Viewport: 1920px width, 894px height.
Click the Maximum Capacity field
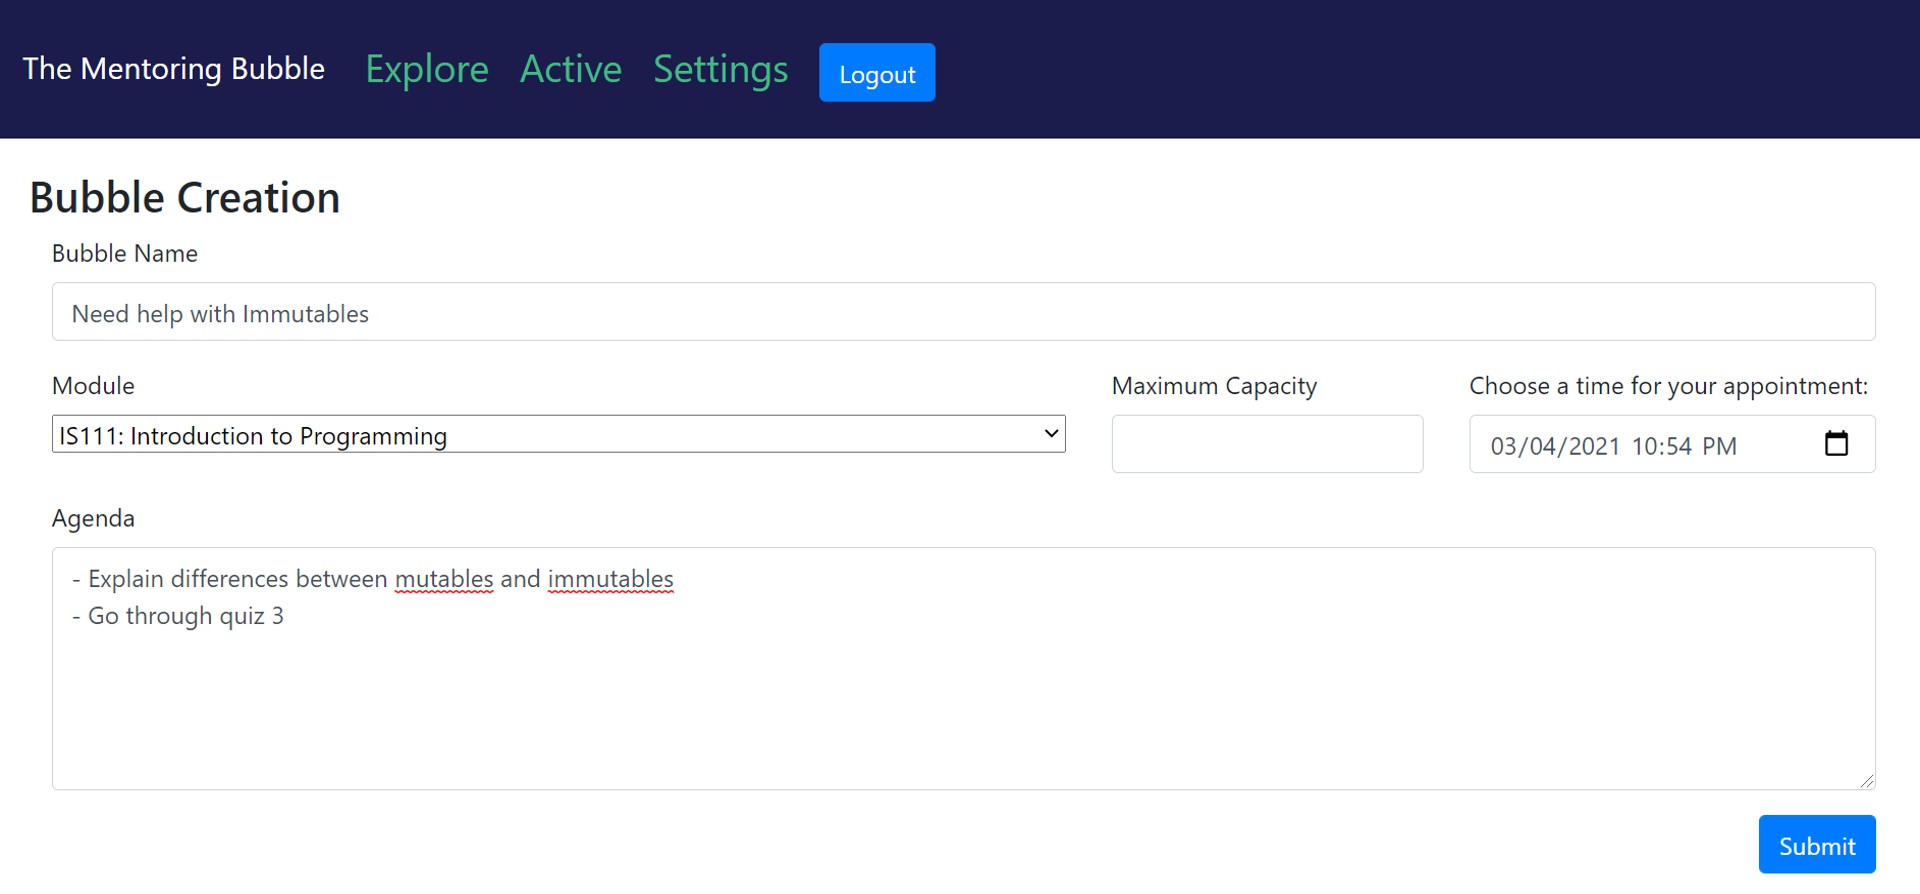click(1267, 444)
